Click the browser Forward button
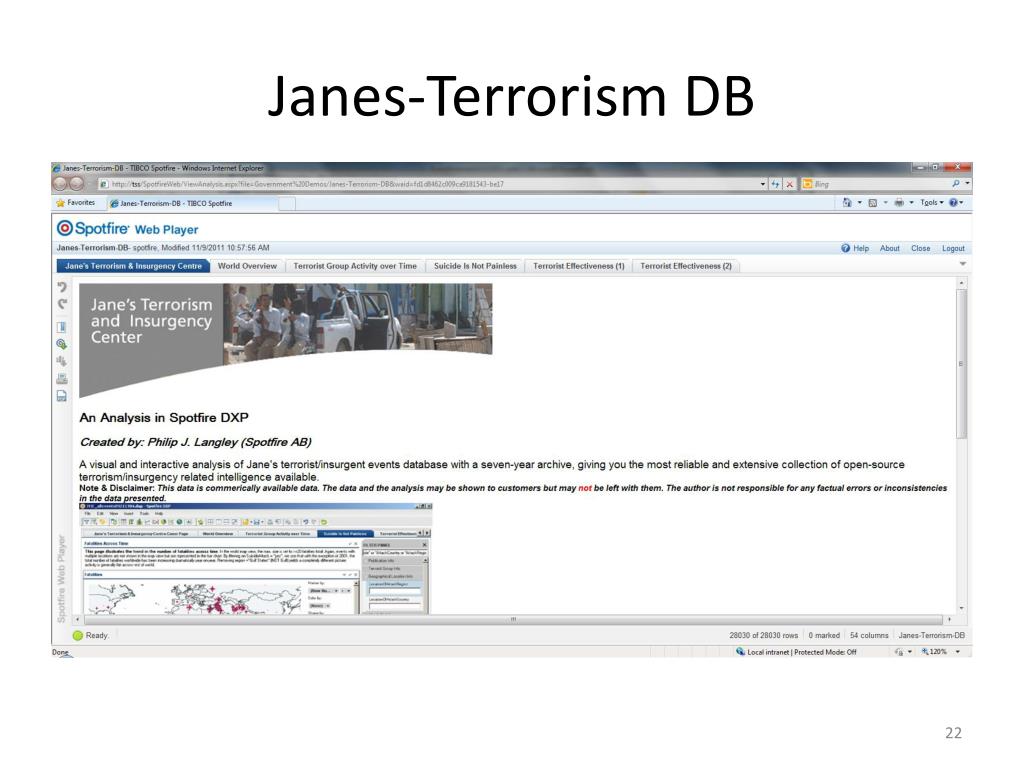 tap(76, 184)
